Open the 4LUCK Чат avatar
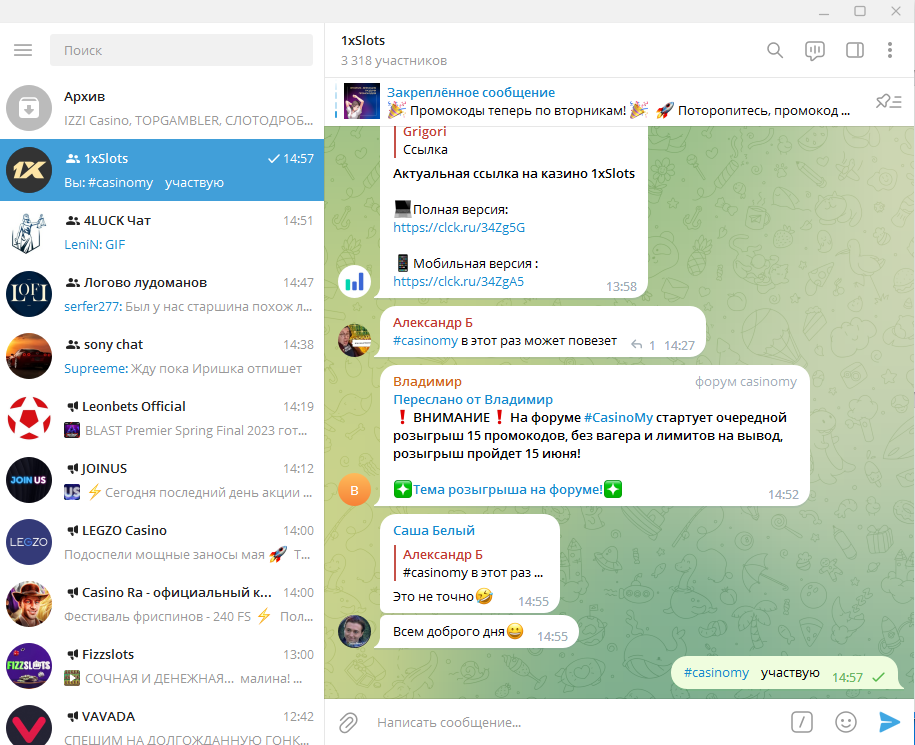 [x=29, y=232]
